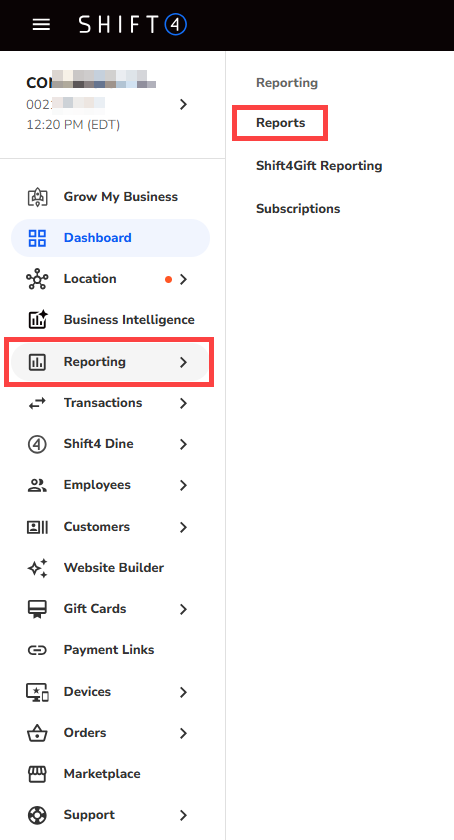The image size is (454, 840).
Task: Expand the Support submenu arrow
Action: [x=183, y=815]
